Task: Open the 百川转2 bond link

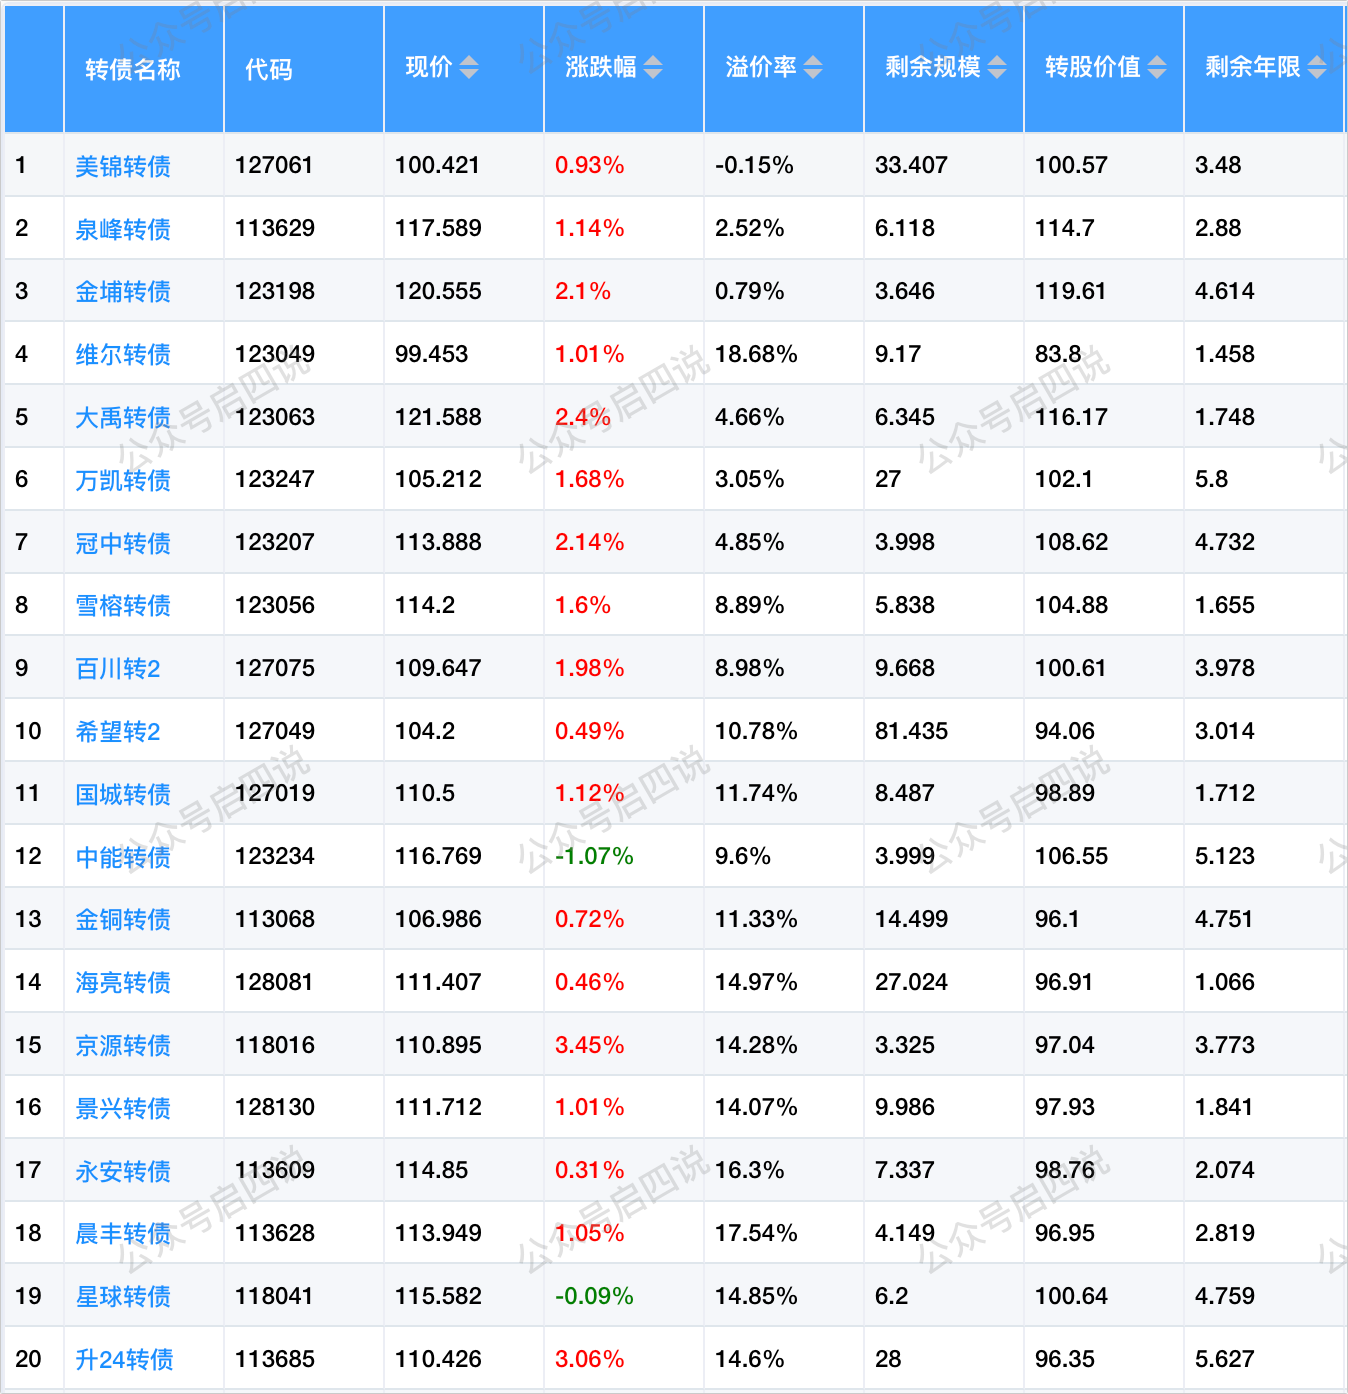Action: pyautogui.click(x=118, y=669)
